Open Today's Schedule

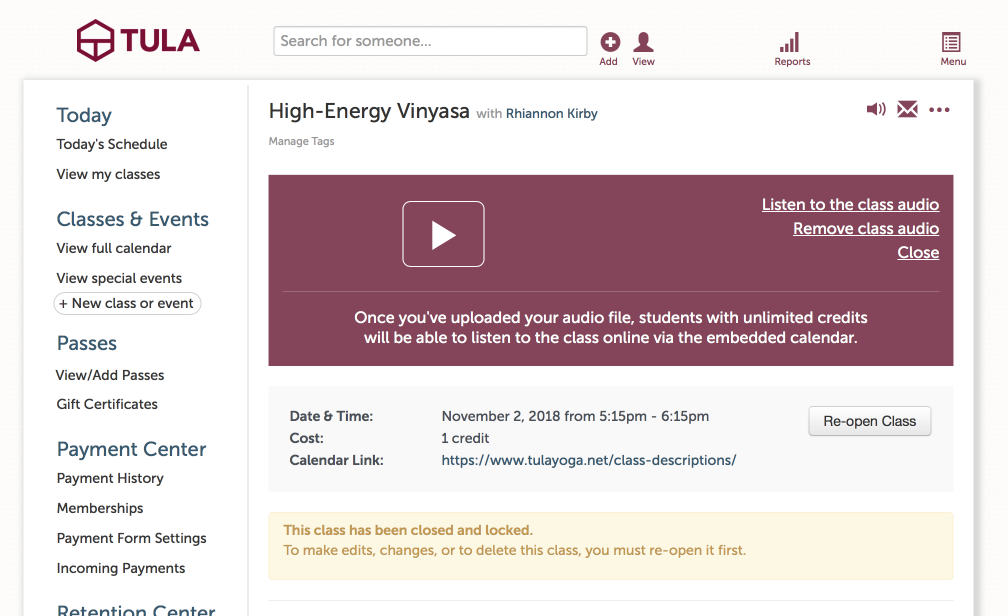(x=112, y=144)
